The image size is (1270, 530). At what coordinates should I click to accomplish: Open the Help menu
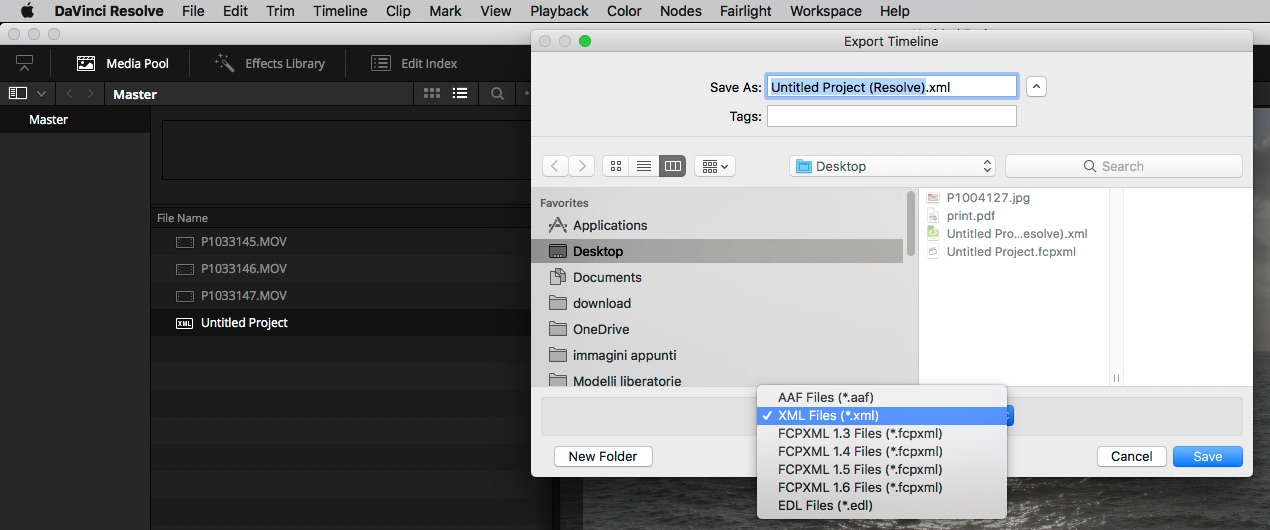894,11
